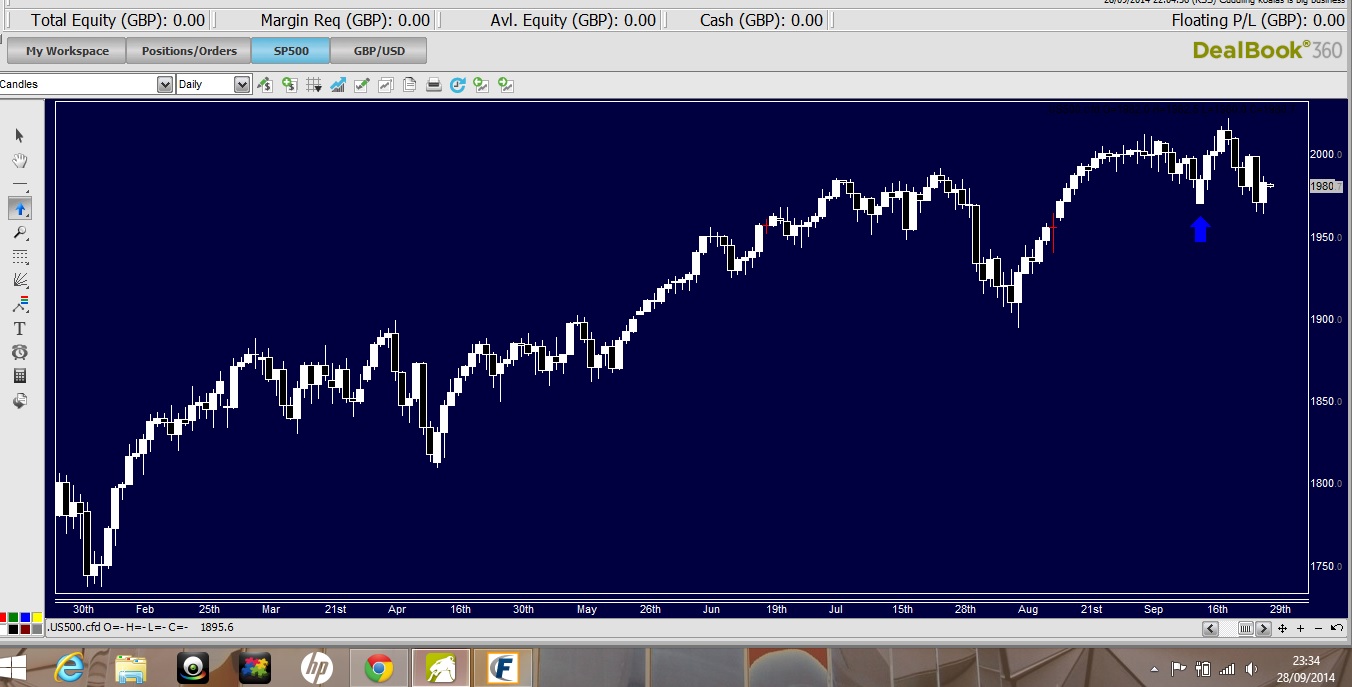The height and width of the screenshot is (687, 1352).
Task: Open the HP app on taskbar
Action: tap(317, 667)
